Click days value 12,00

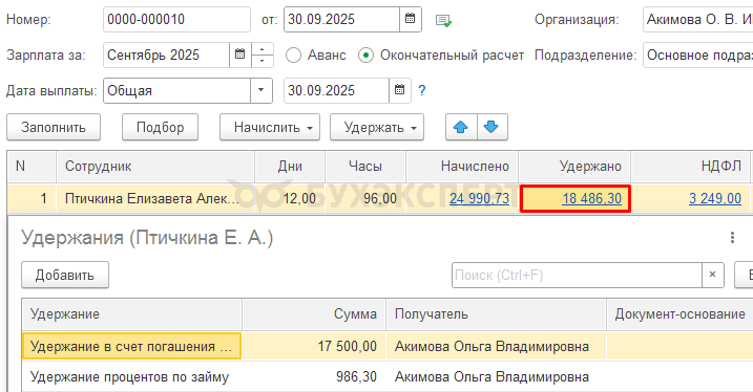tap(290, 198)
